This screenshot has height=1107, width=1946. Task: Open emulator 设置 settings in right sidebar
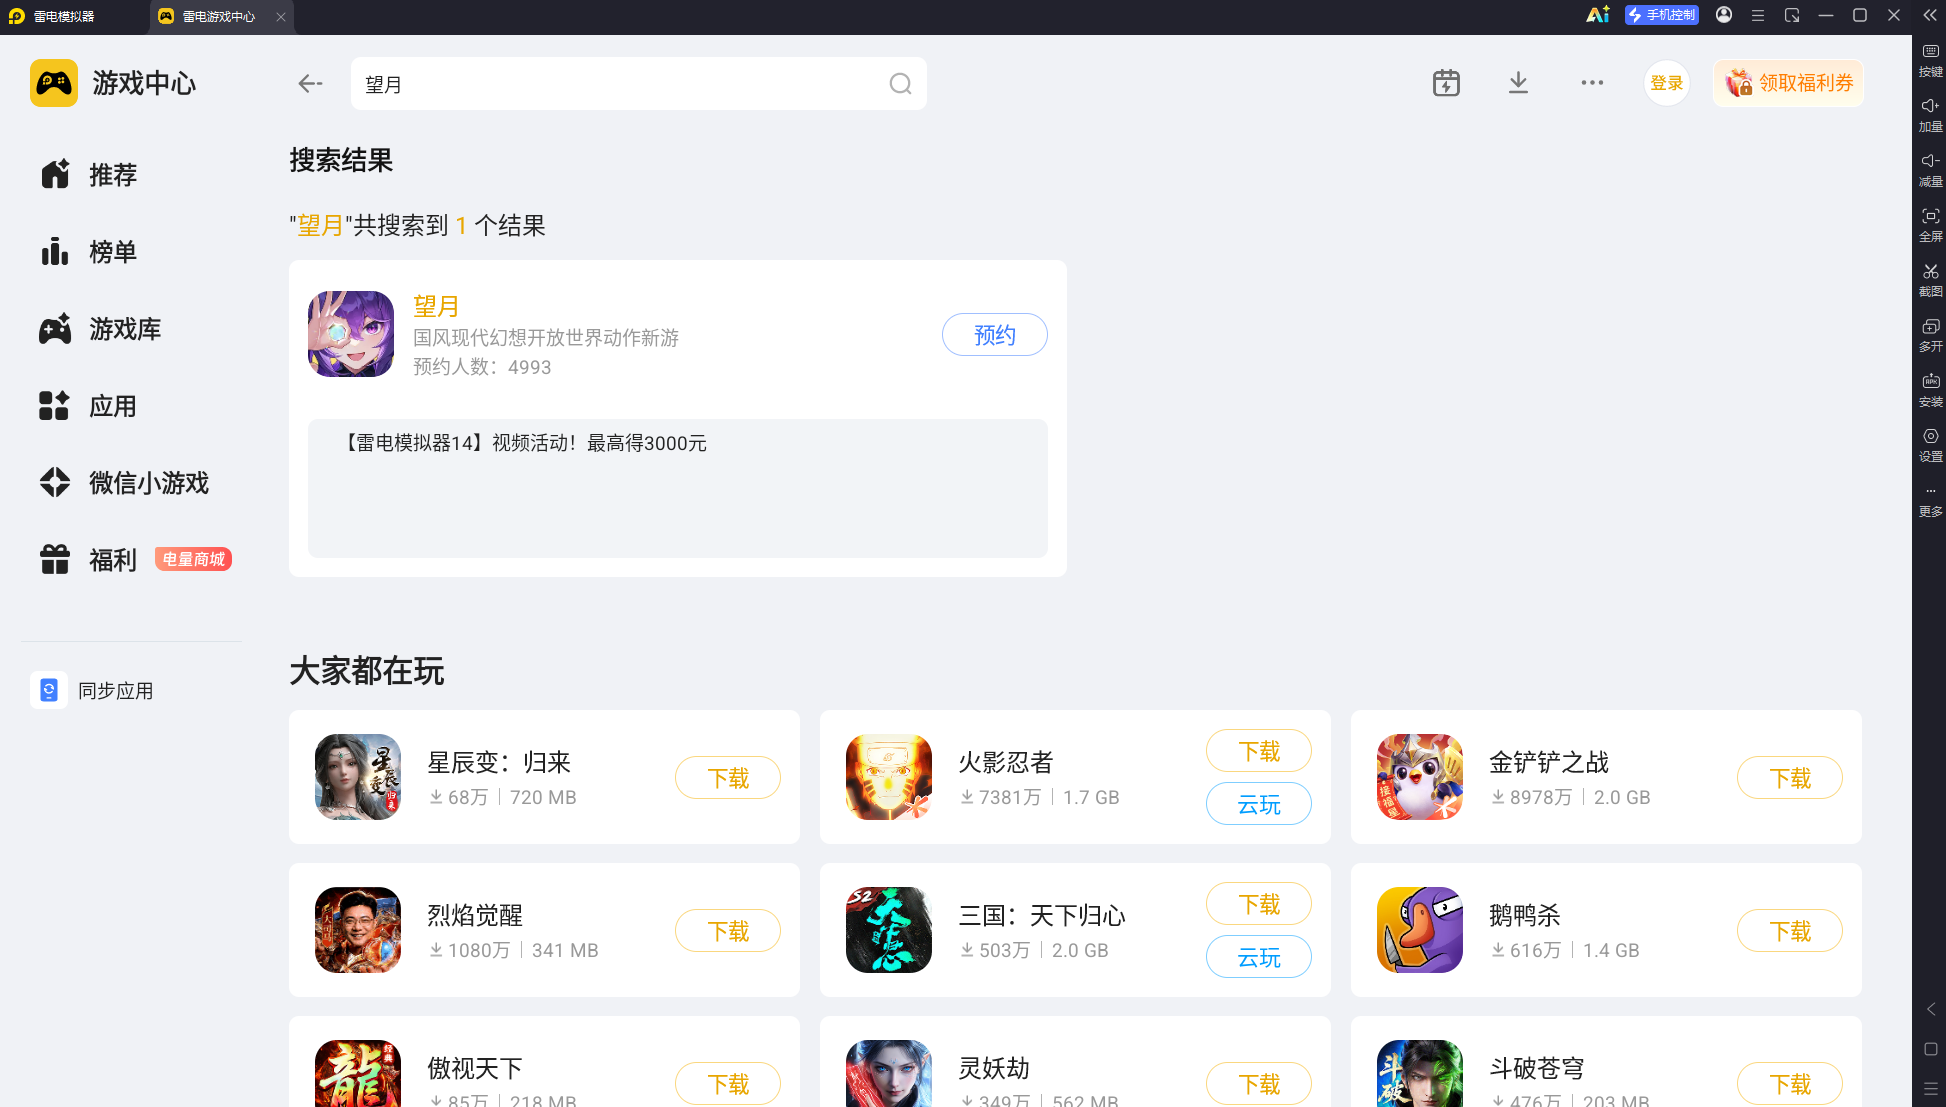1930,445
